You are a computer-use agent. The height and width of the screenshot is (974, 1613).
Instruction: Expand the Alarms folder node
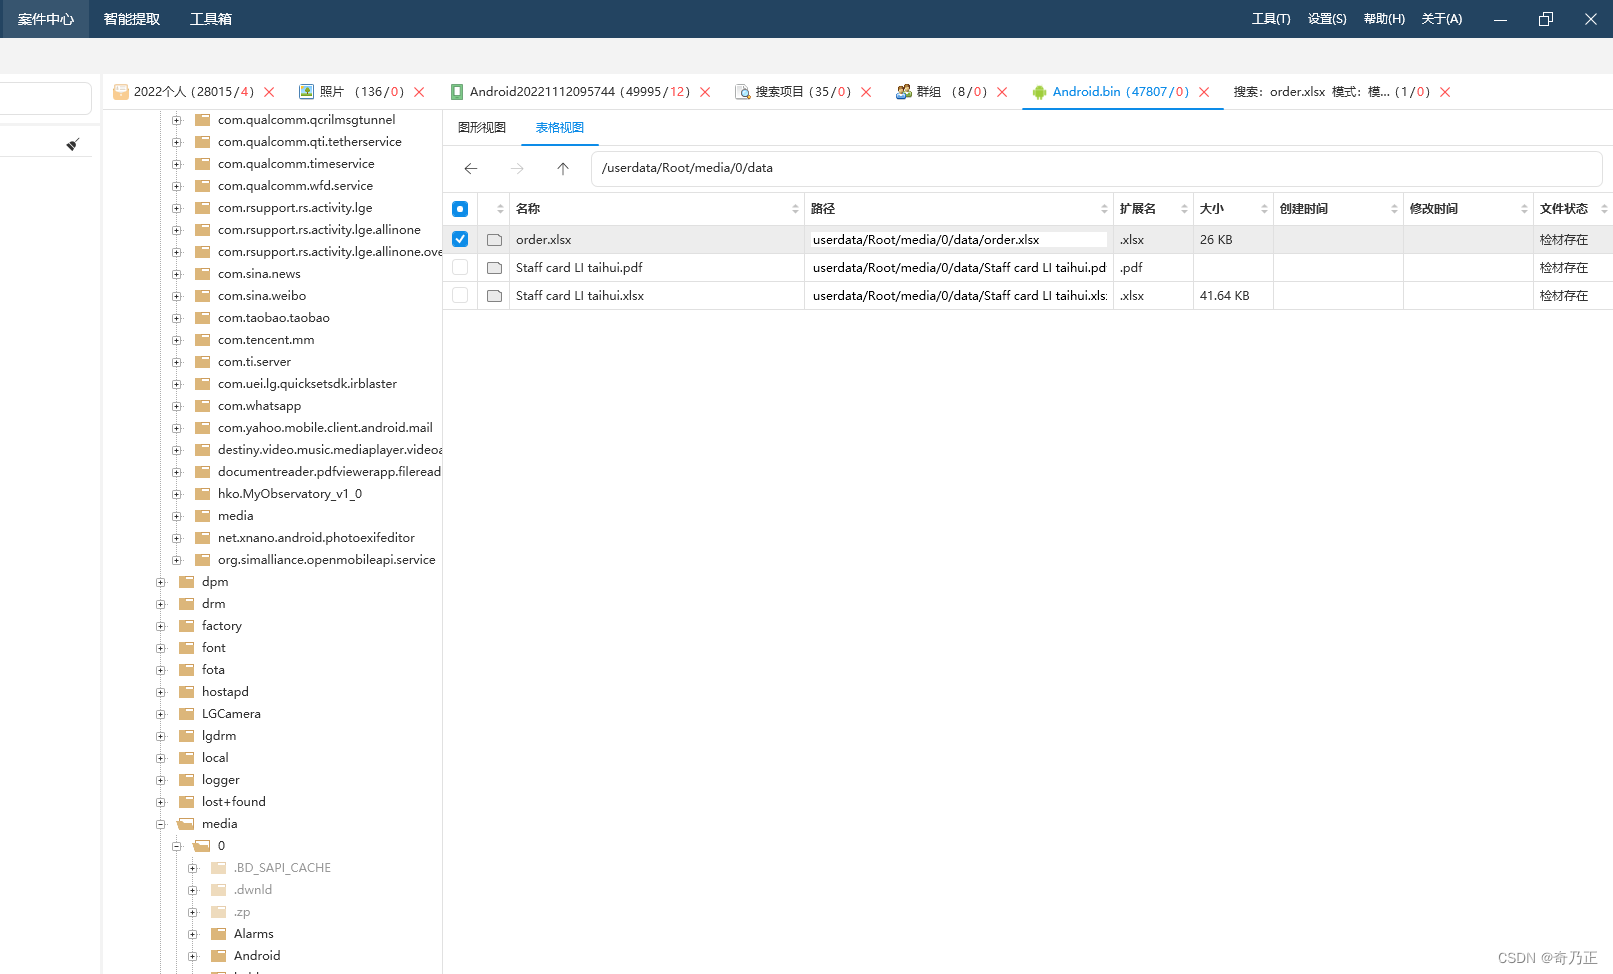pos(193,934)
